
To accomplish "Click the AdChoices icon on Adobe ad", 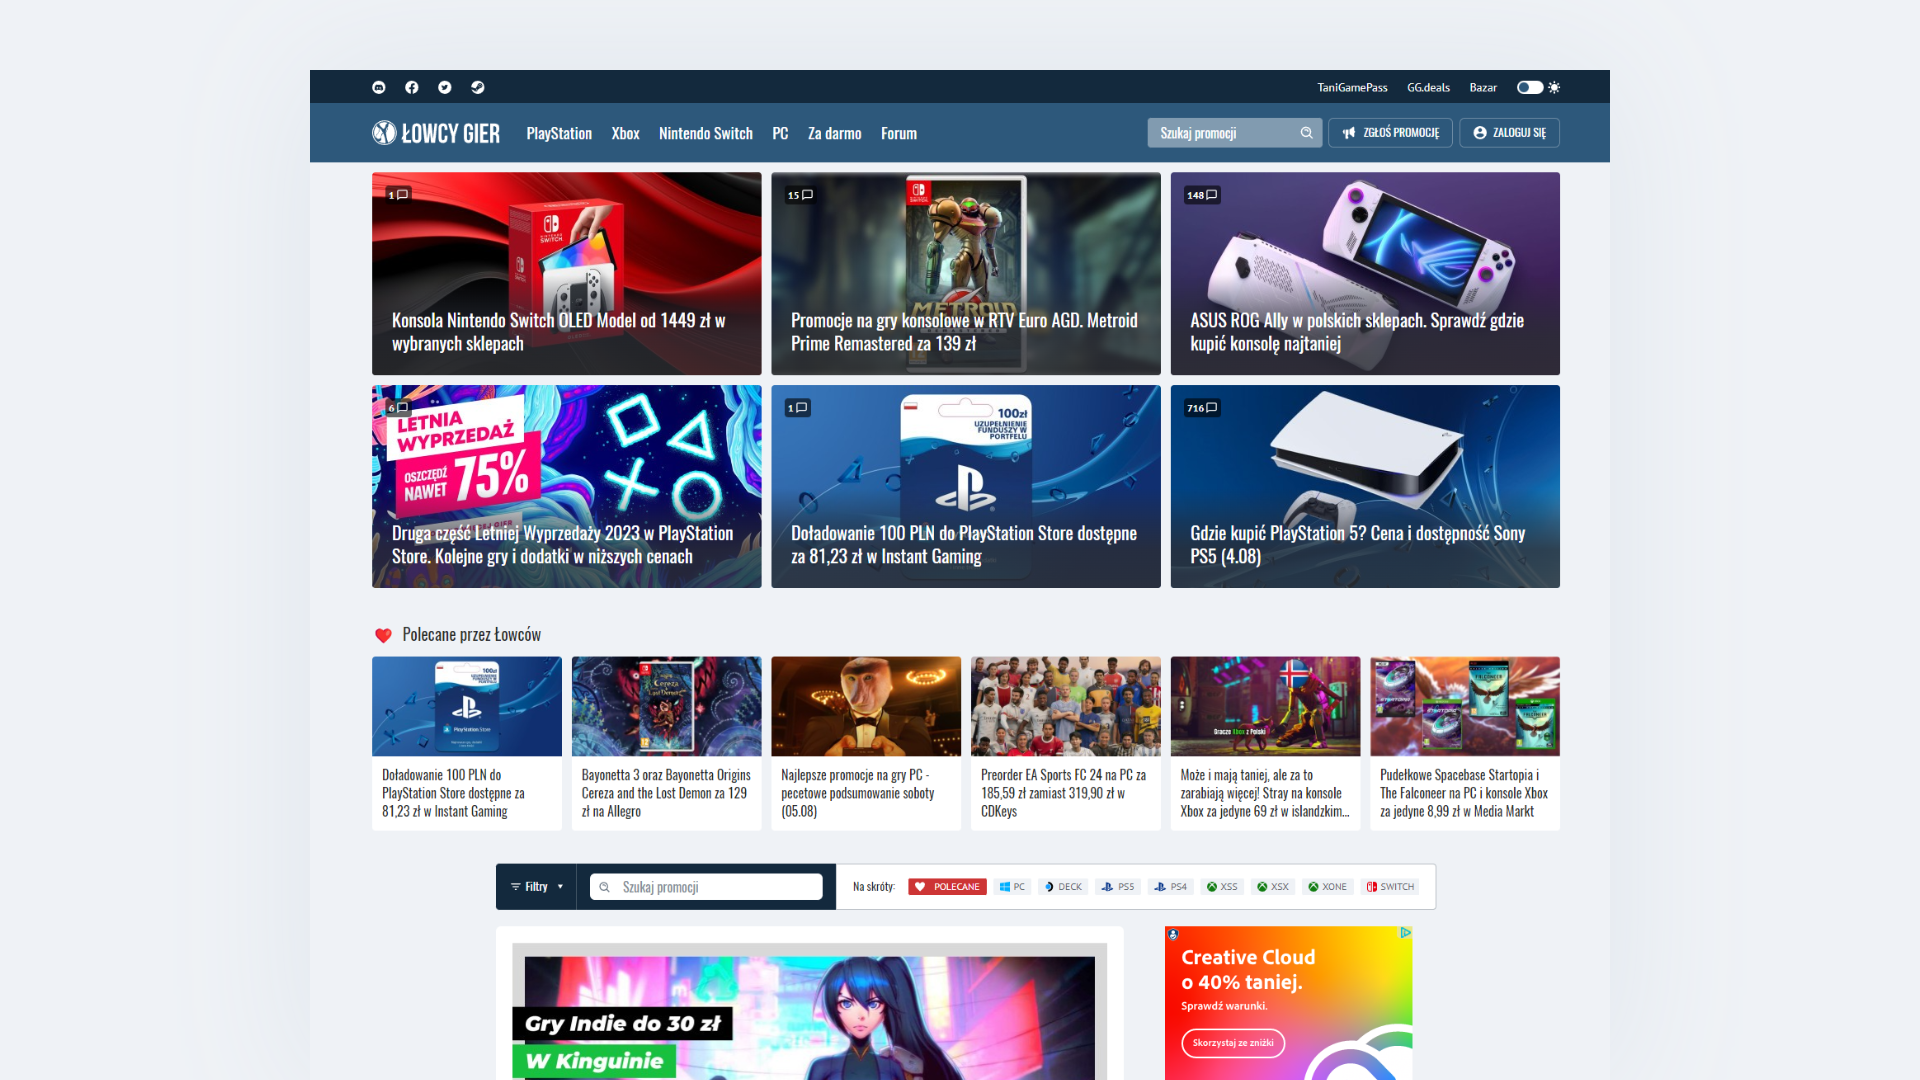I will [1405, 933].
